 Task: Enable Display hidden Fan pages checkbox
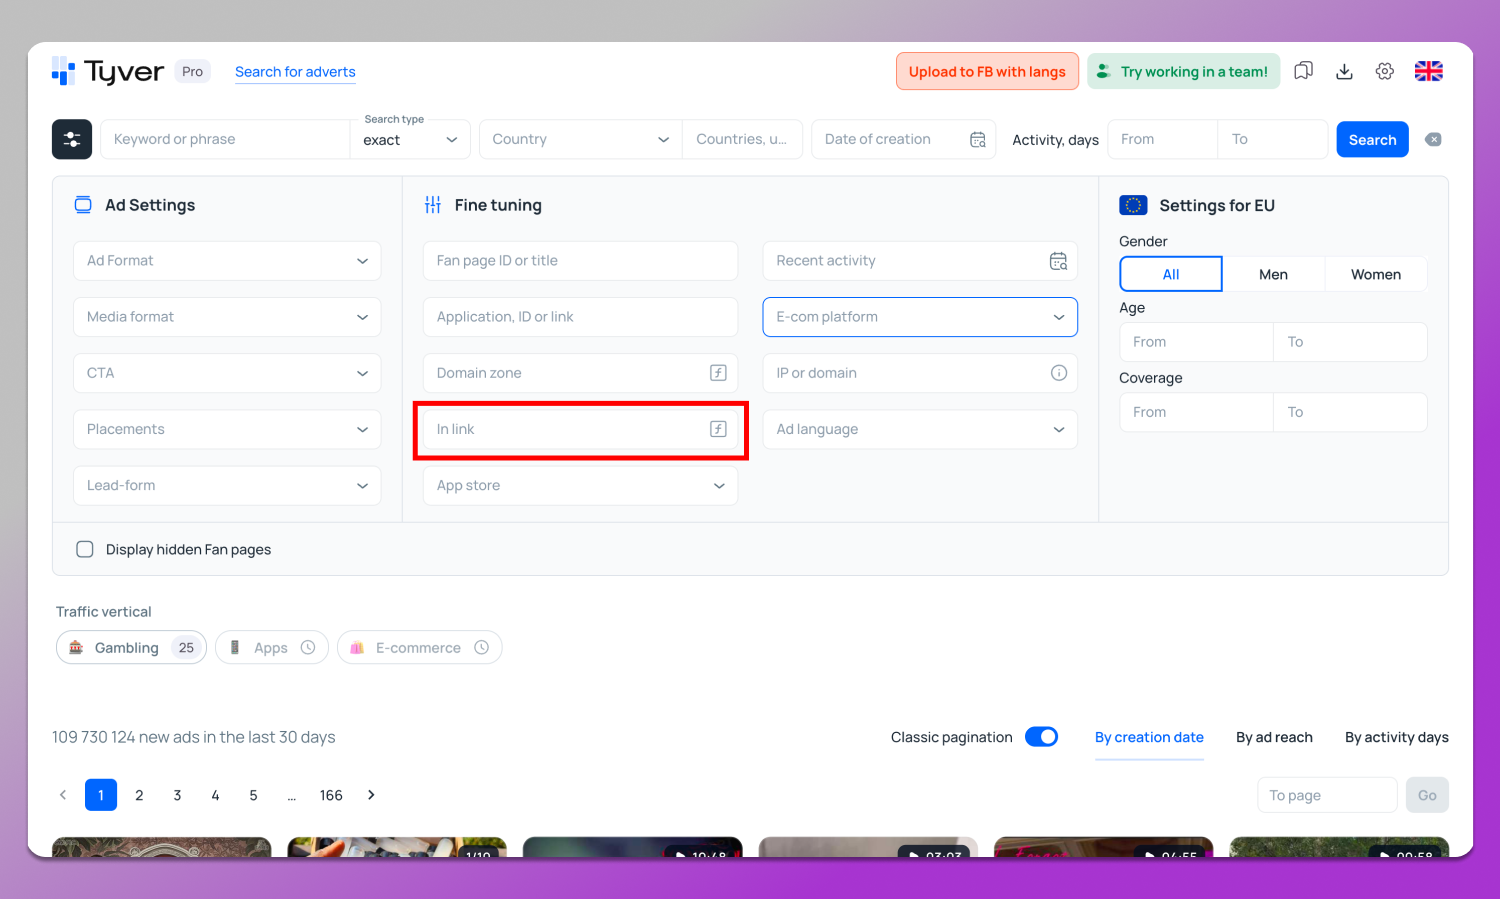point(85,549)
